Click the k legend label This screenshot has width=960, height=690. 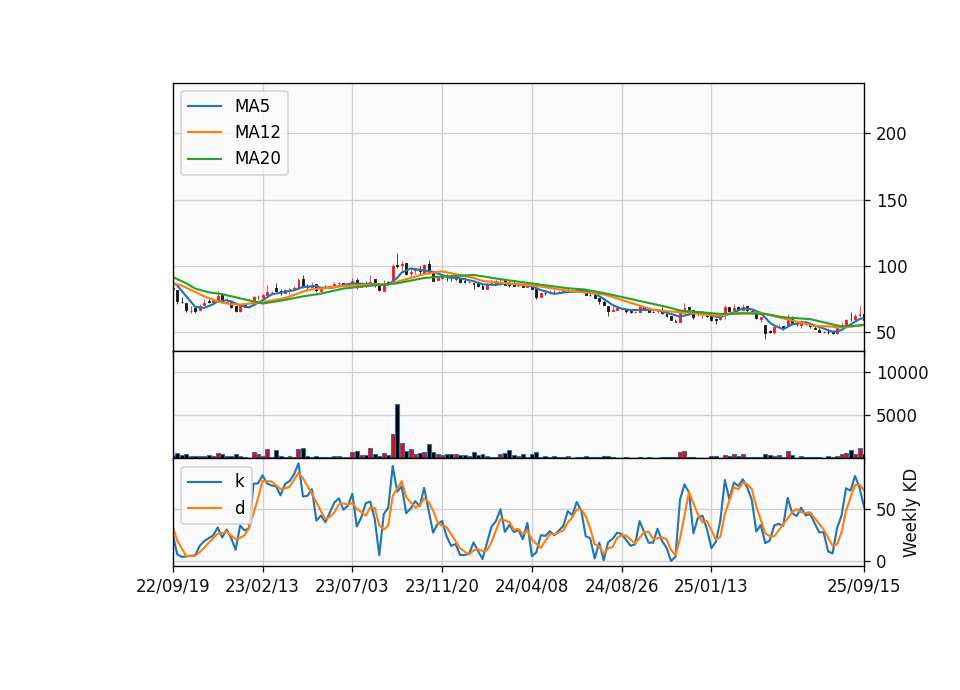pyautogui.click(x=239, y=481)
